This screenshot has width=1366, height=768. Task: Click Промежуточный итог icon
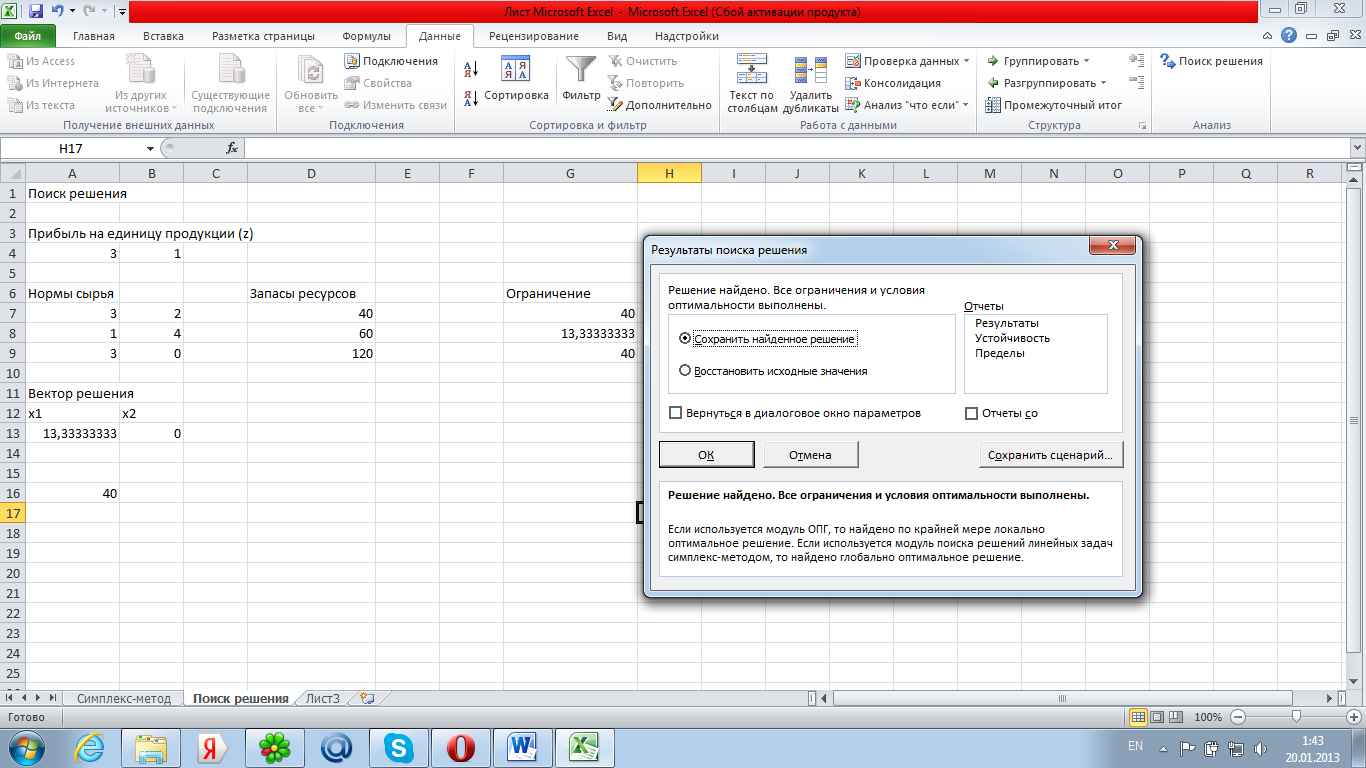993,105
